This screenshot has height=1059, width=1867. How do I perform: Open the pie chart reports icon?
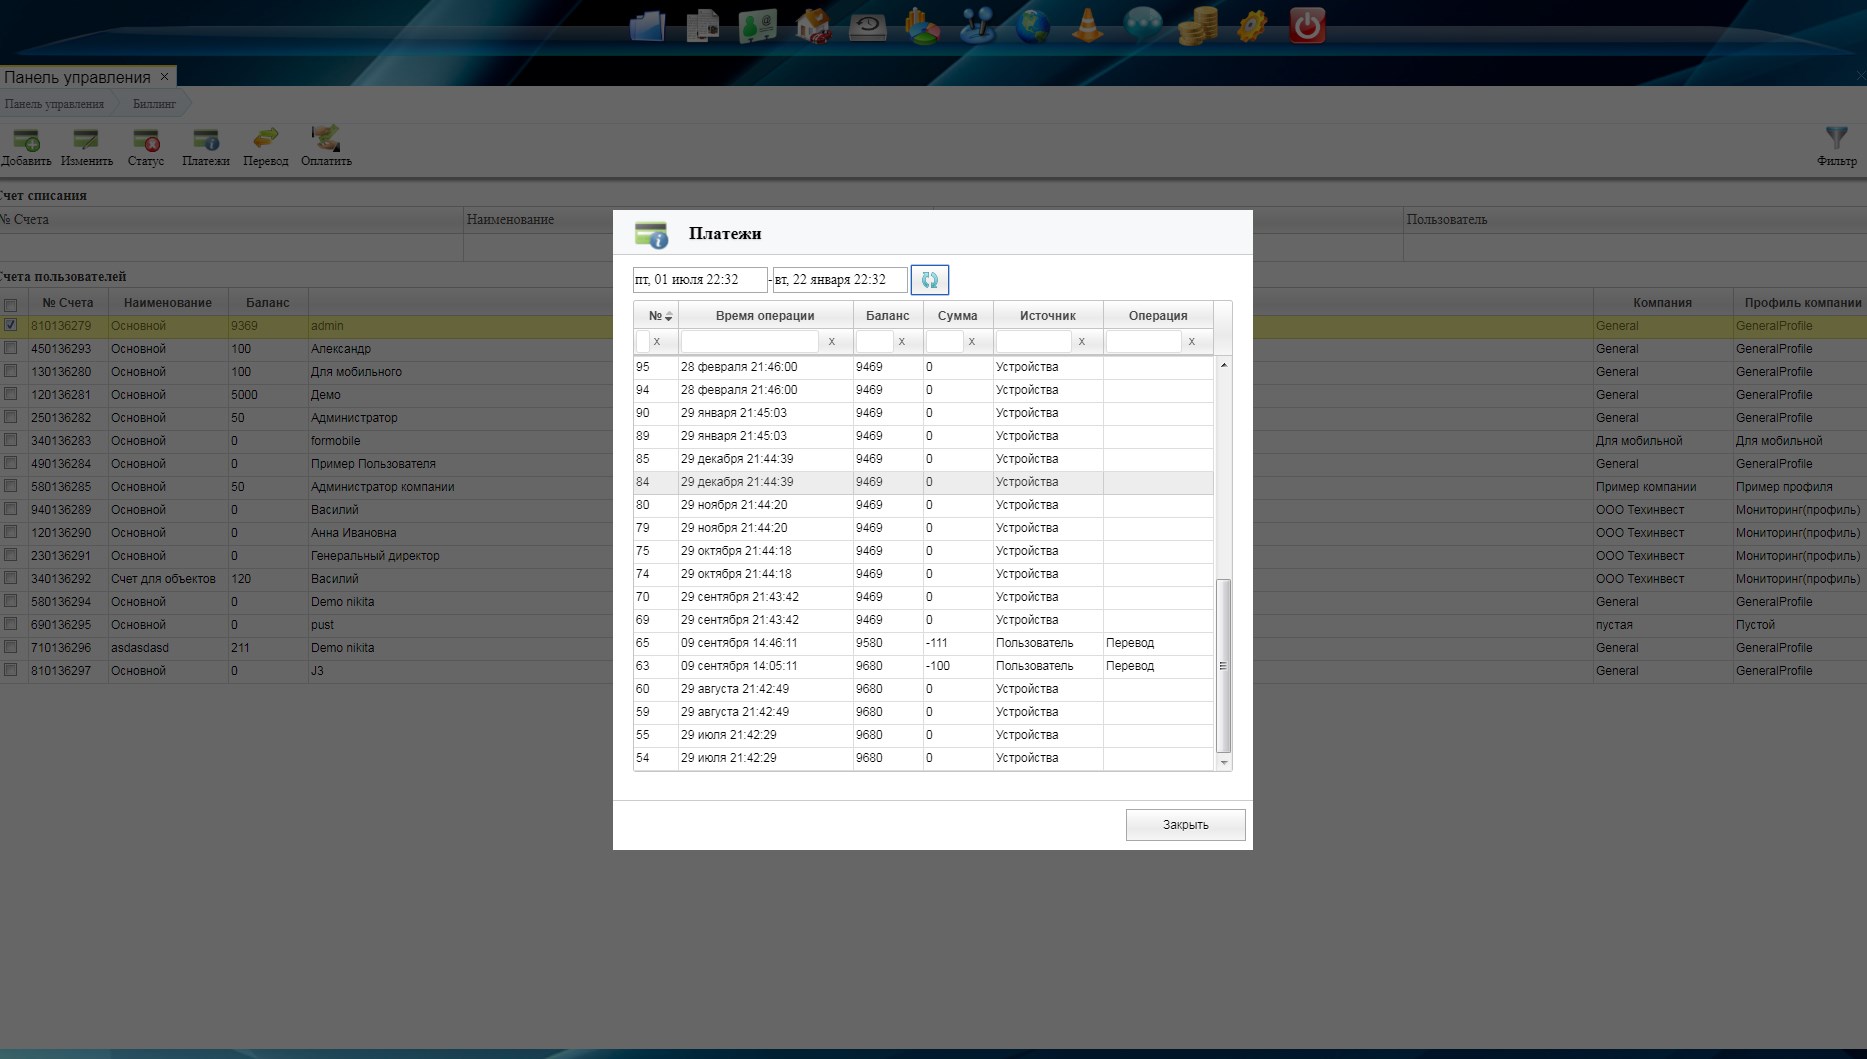pyautogui.click(x=922, y=26)
